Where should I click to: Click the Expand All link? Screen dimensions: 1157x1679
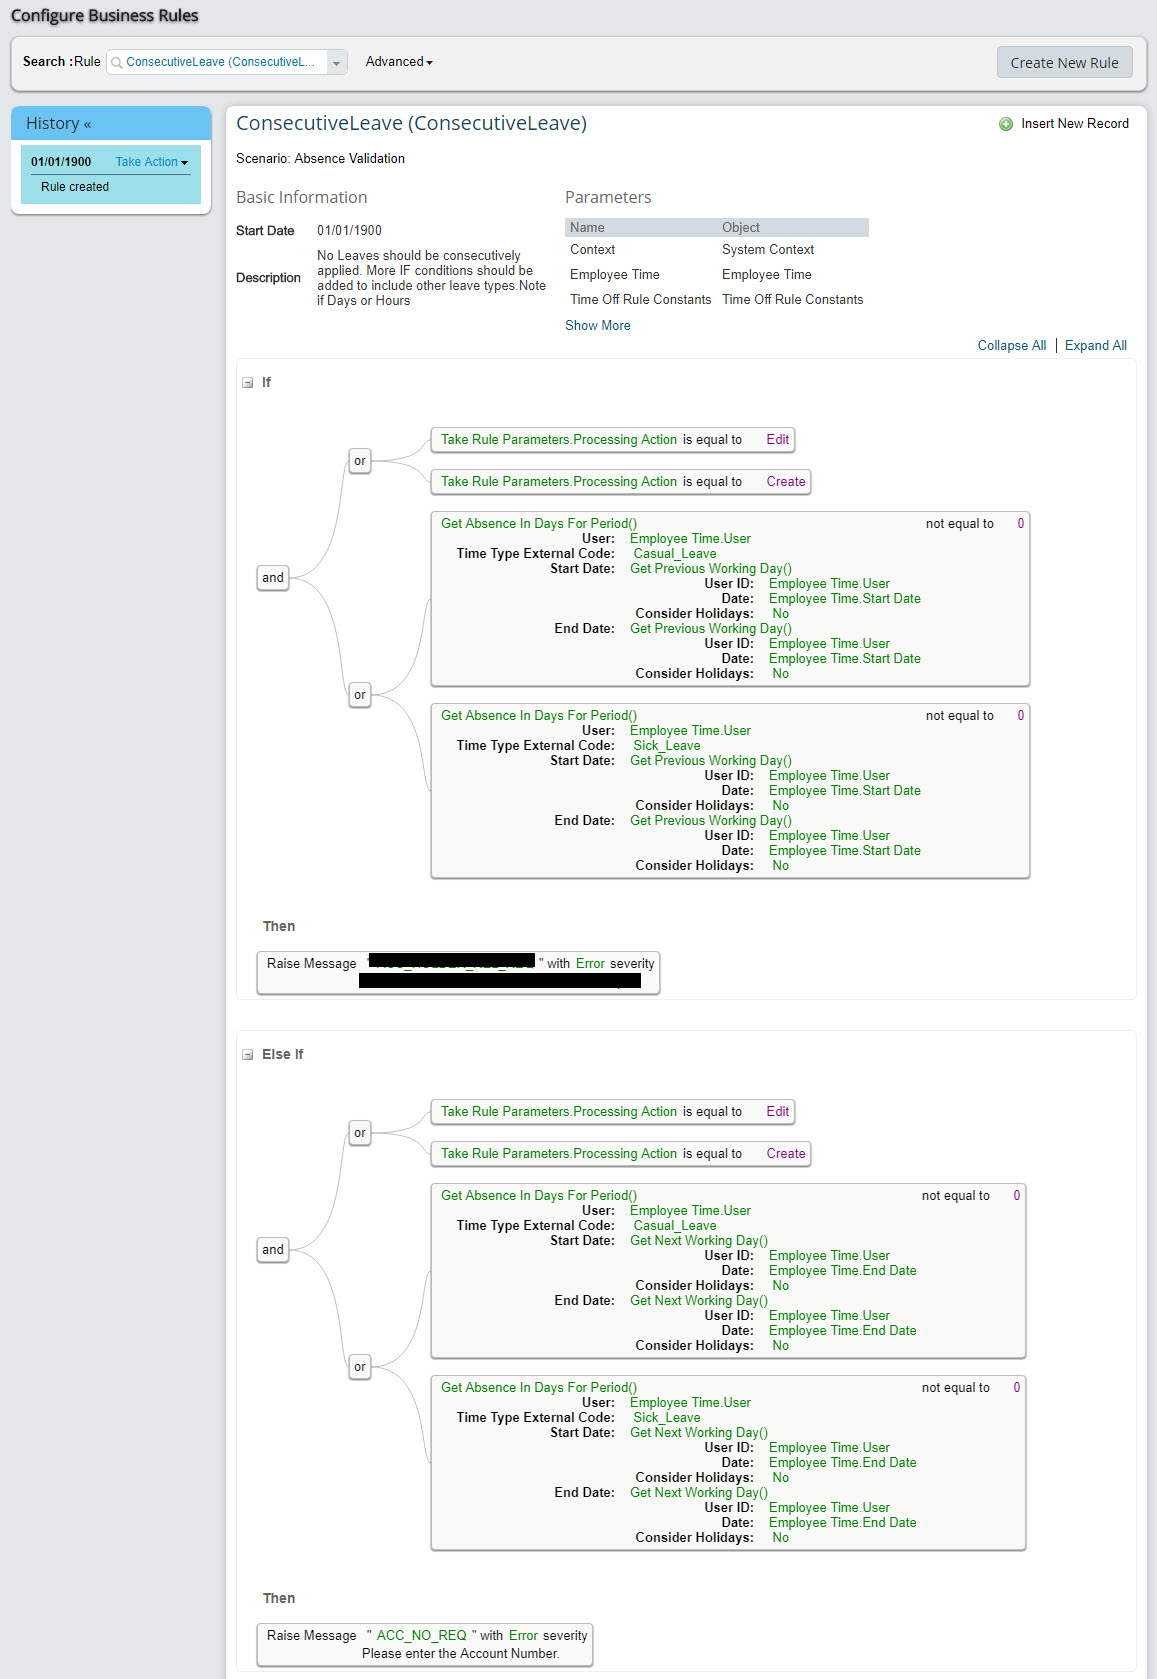1095,346
